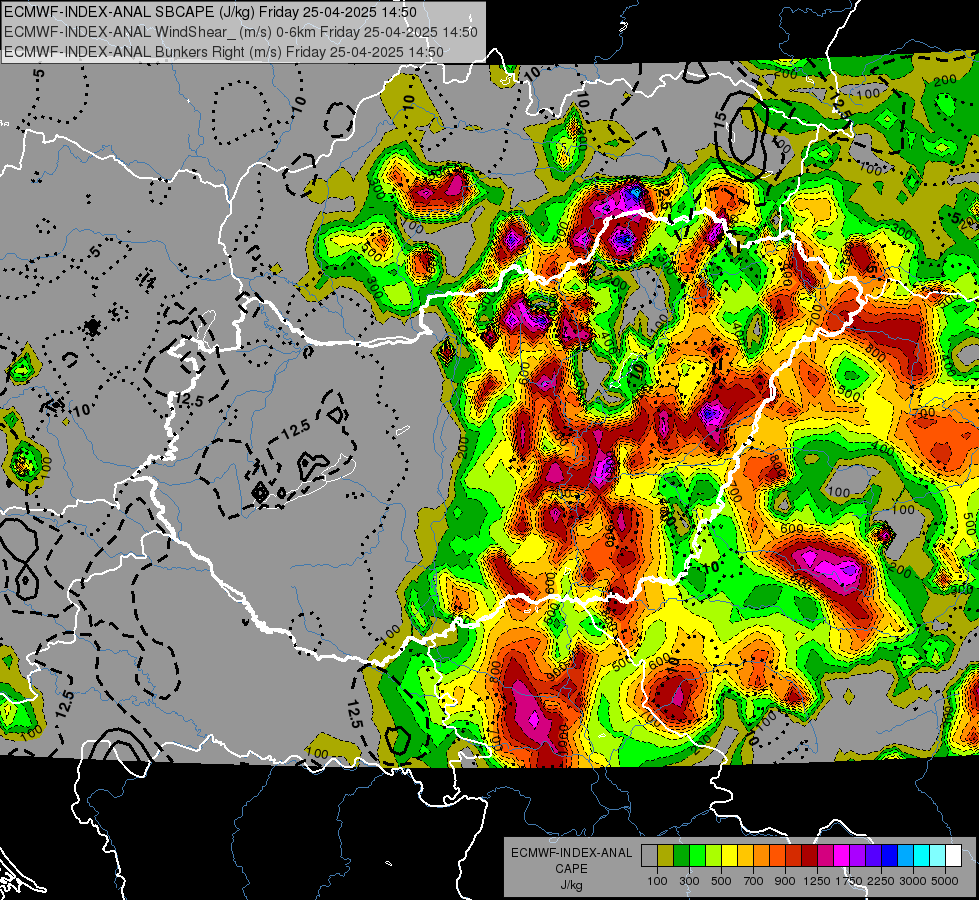Click the purple swatch after 1750
Image resolution: width=979 pixels, height=900 pixels.
(x=857, y=855)
